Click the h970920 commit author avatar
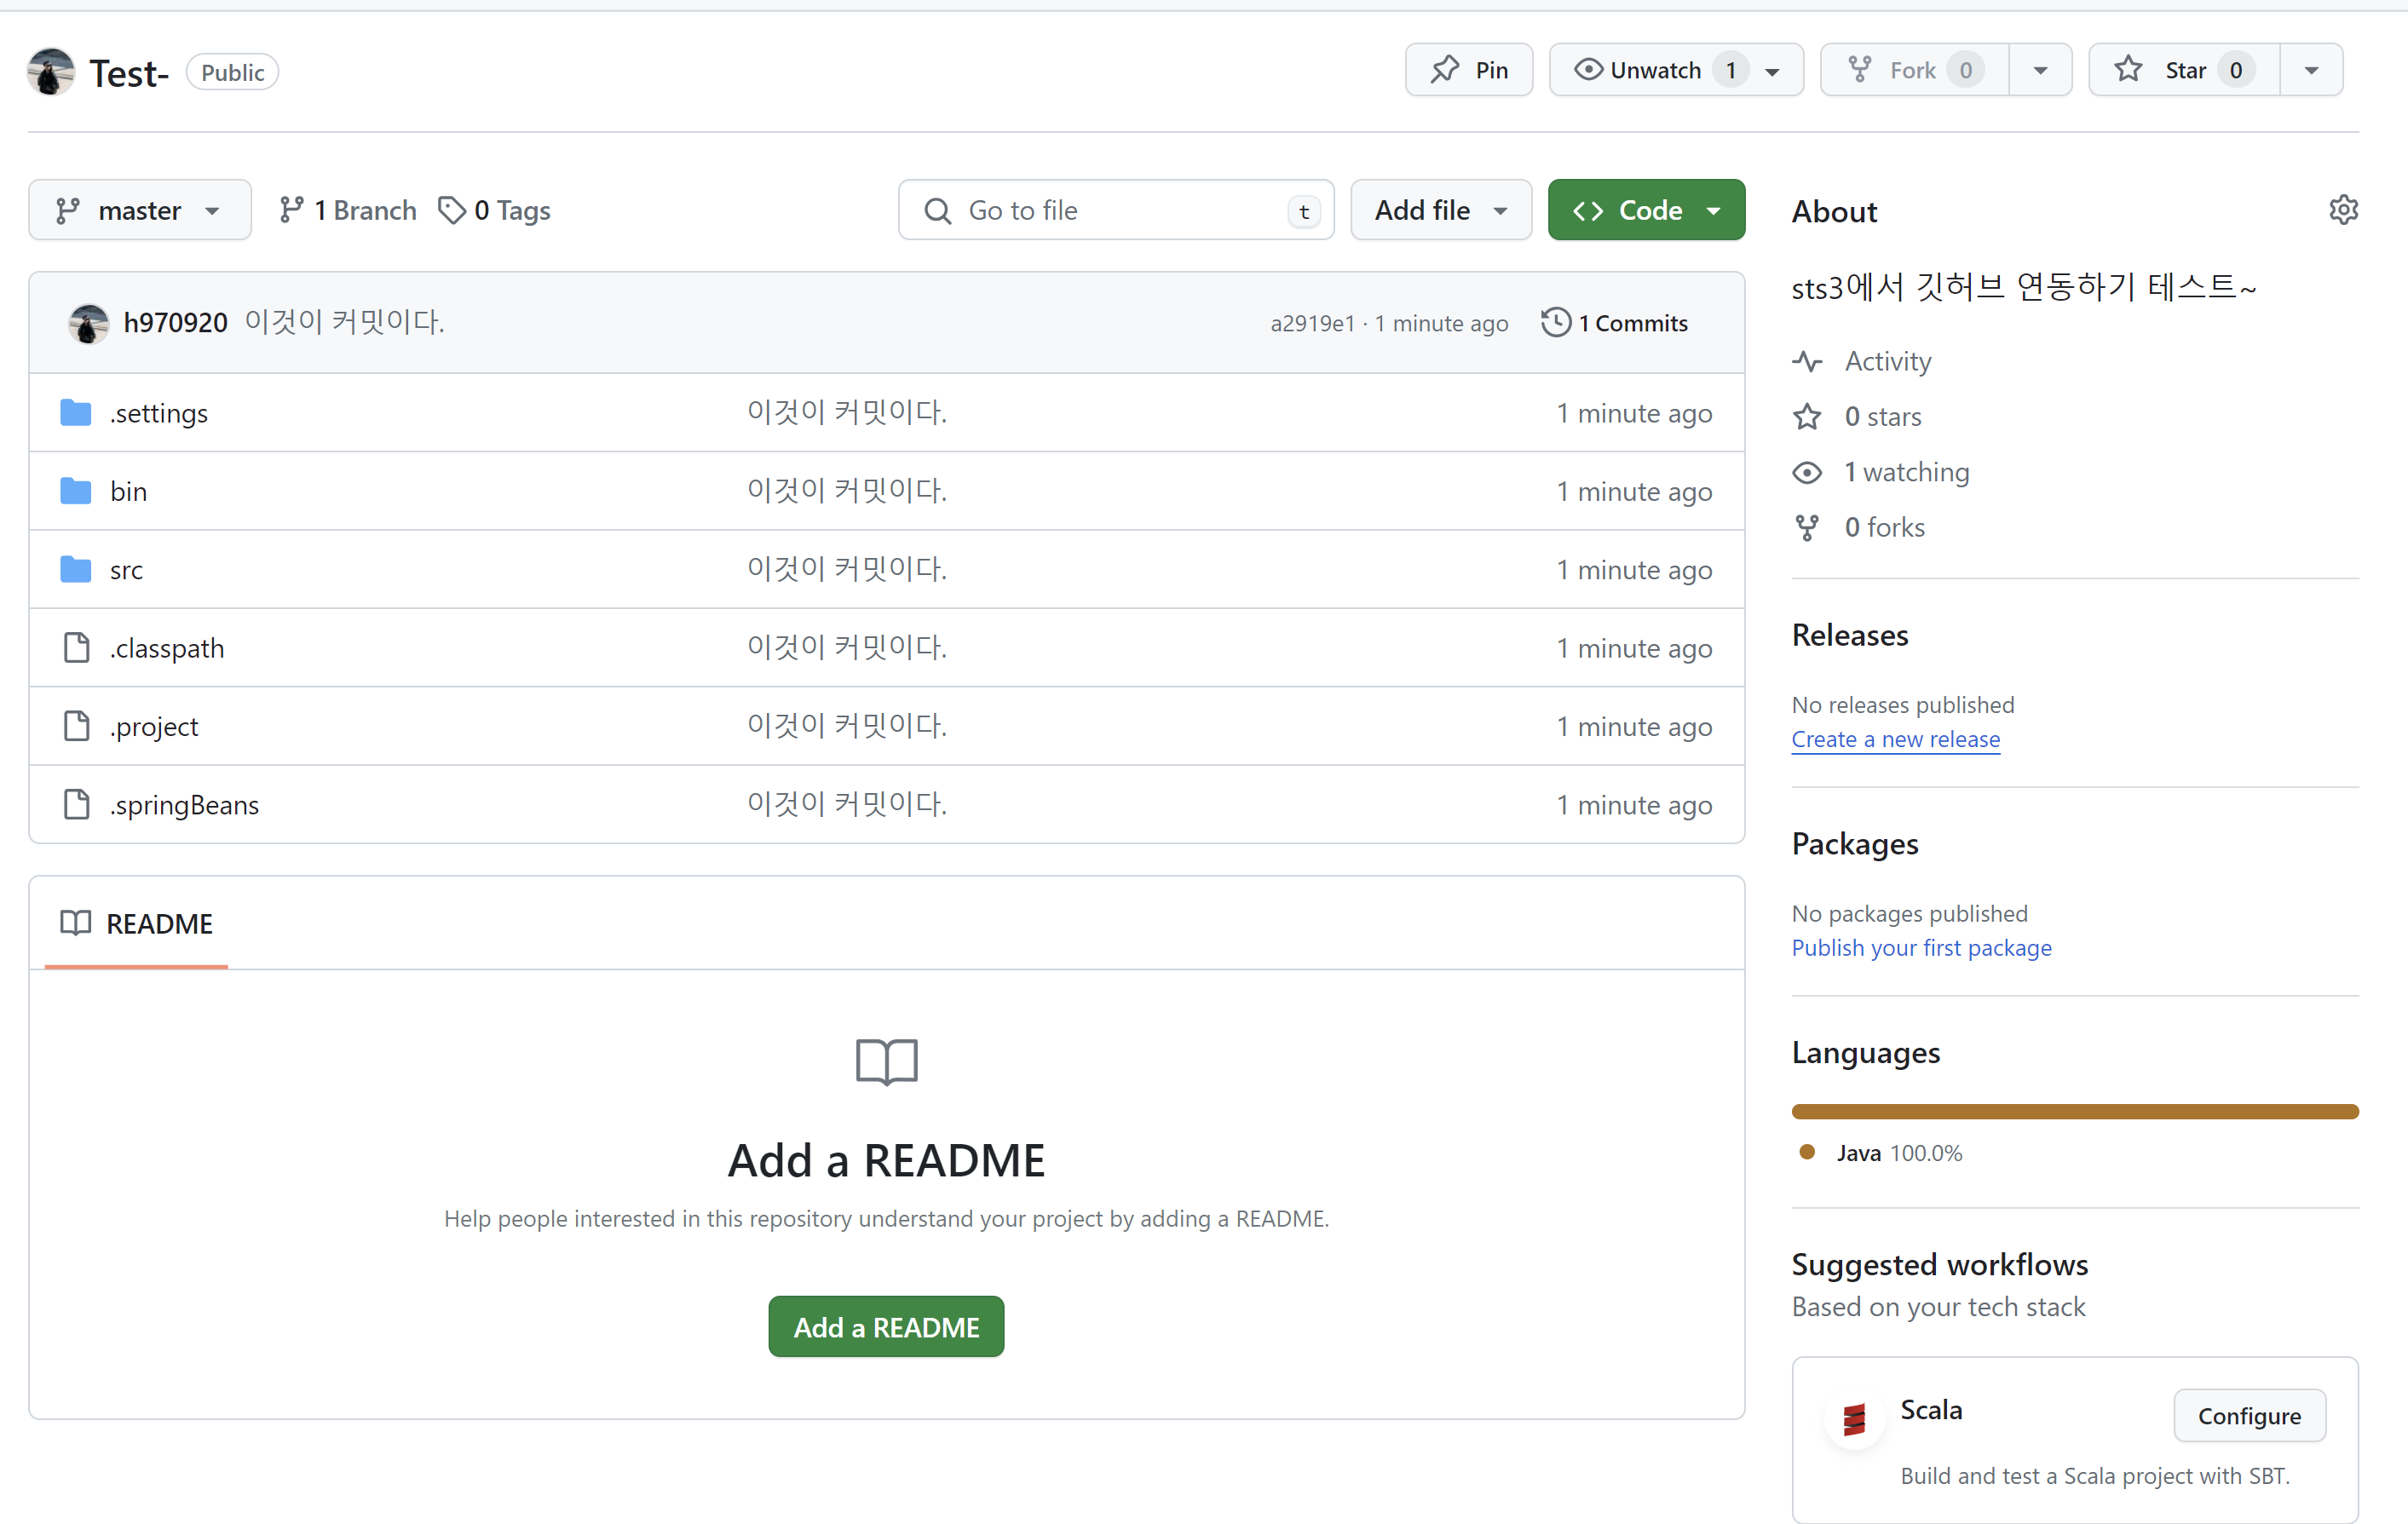 point(88,323)
